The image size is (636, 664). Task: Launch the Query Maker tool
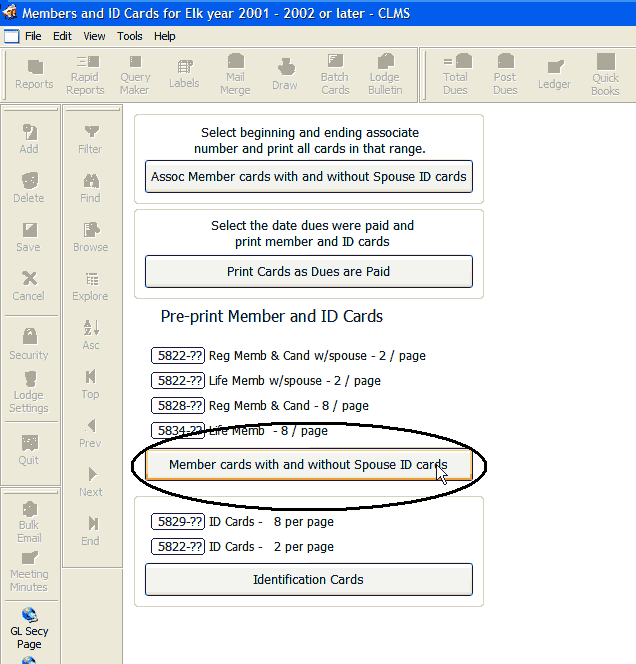135,75
